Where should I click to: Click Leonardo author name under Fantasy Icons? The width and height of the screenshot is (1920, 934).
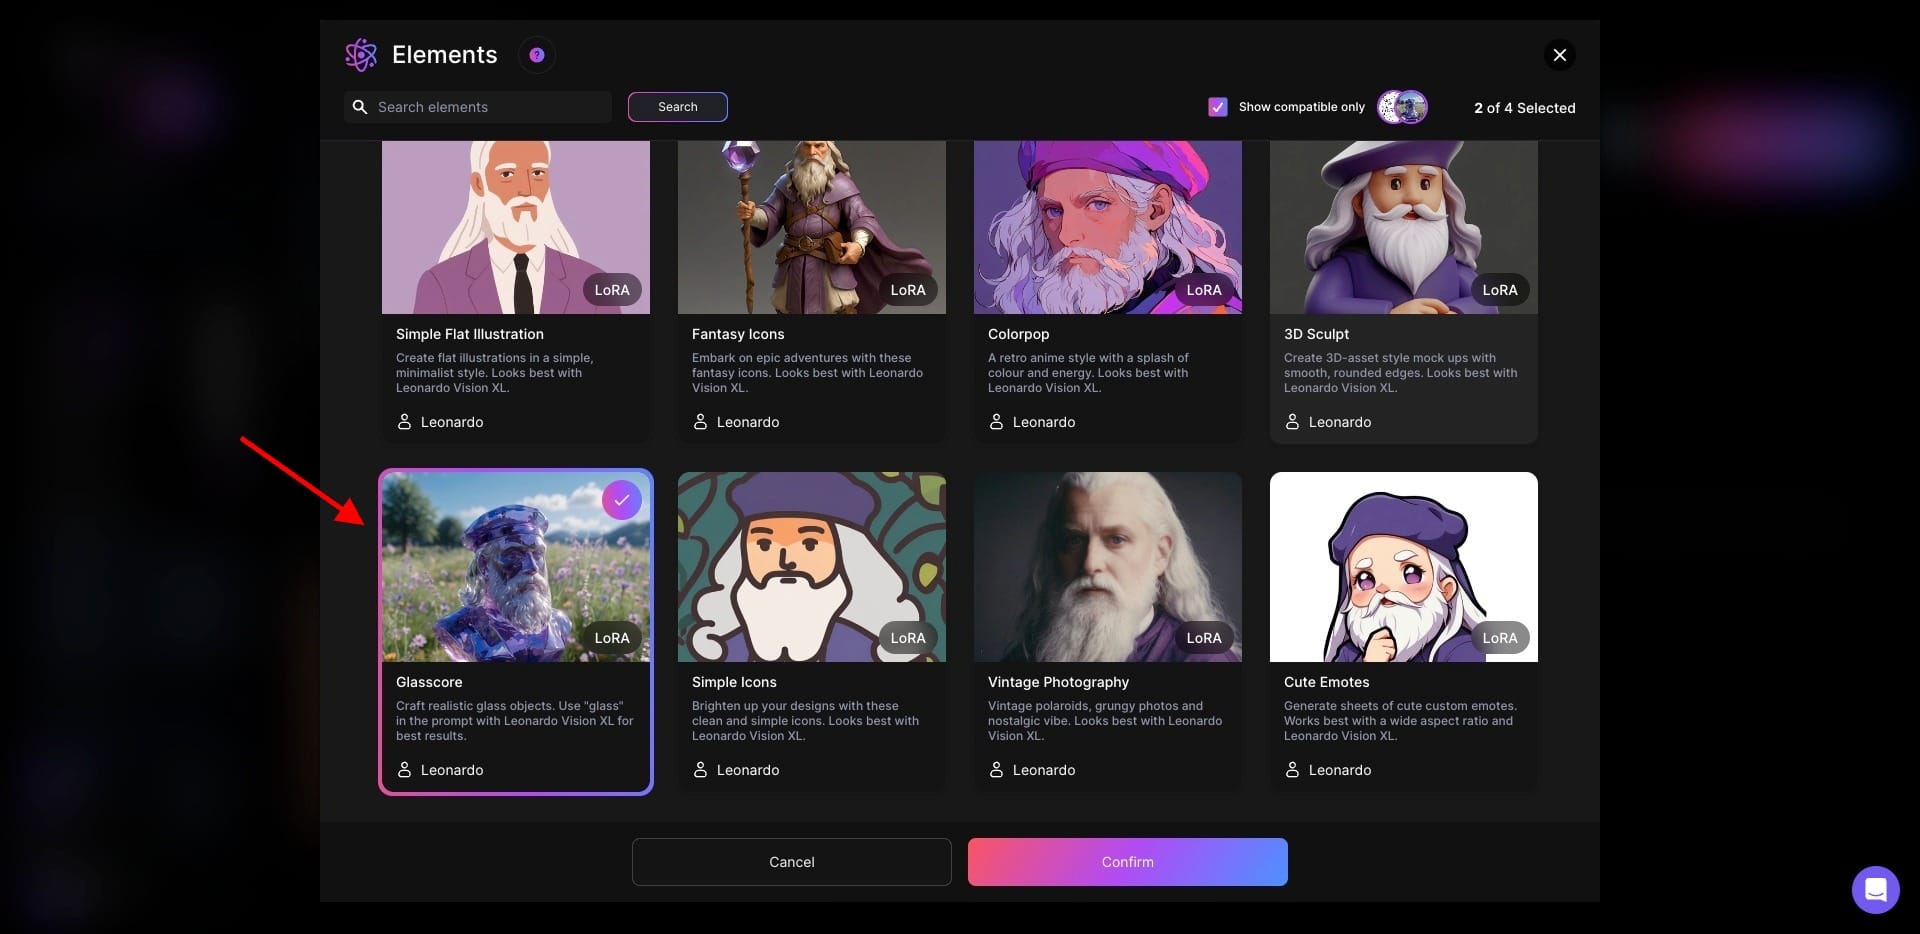pos(748,422)
